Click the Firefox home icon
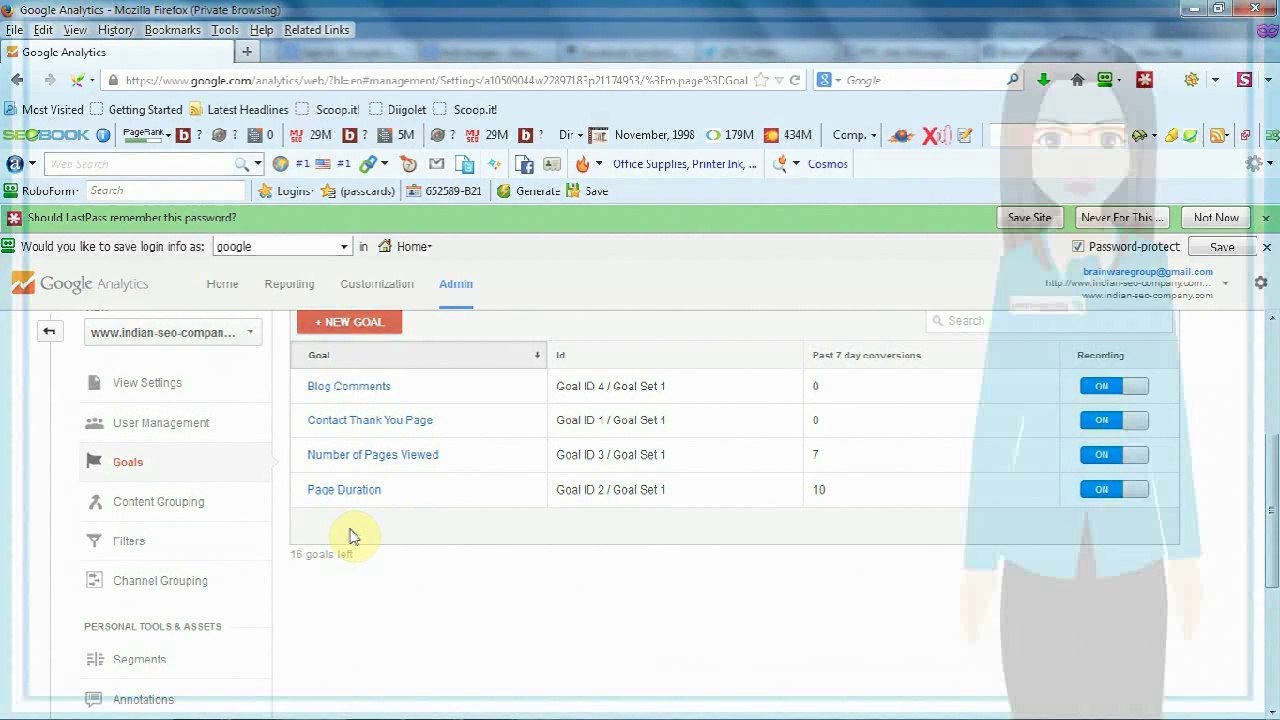Viewport: 1280px width, 720px height. 1077,80
